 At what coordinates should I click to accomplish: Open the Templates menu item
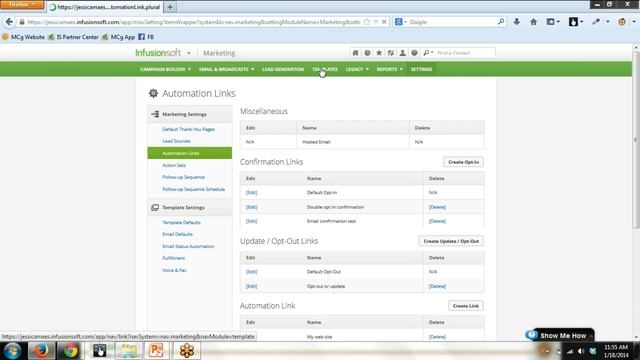pos(325,69)
